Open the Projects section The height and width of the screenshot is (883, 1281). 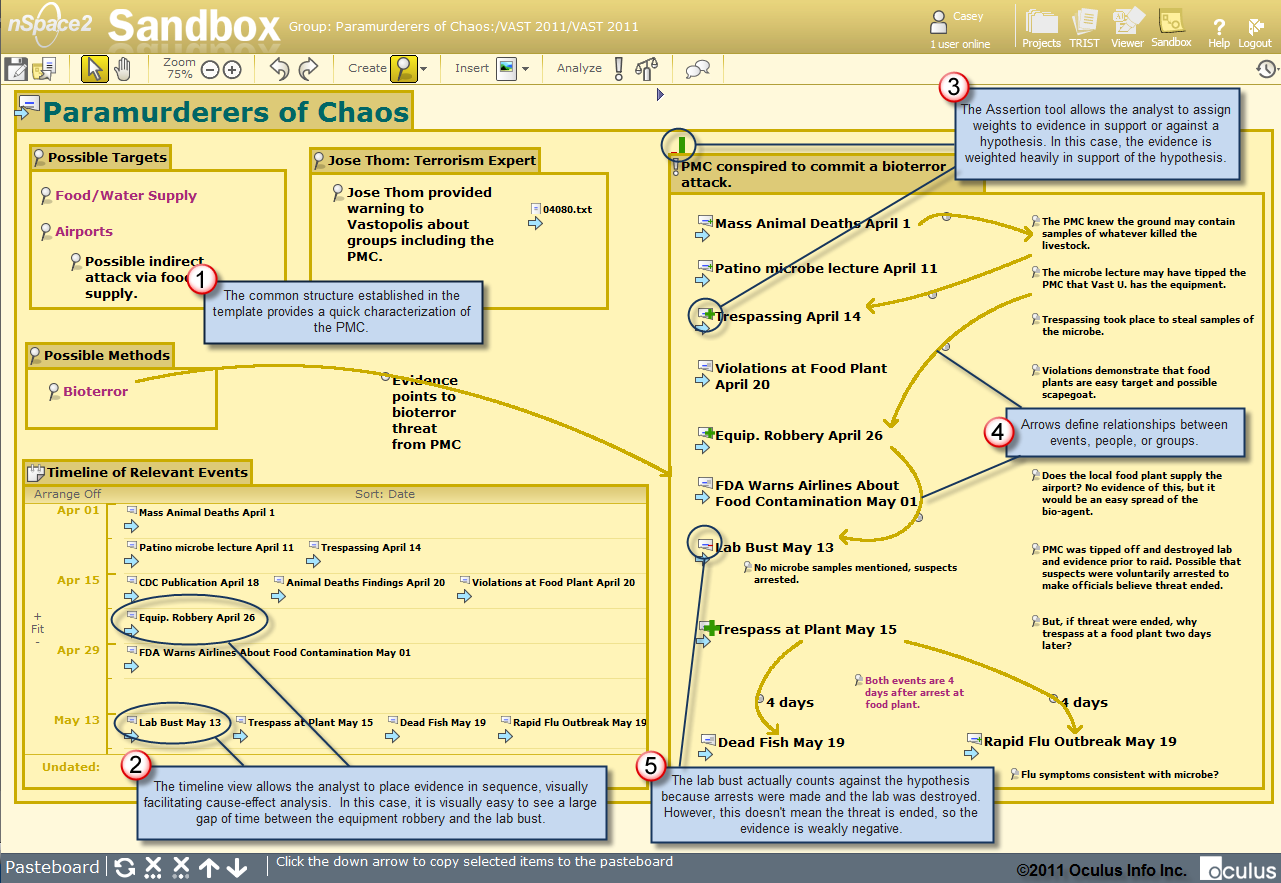(1041, 29)
